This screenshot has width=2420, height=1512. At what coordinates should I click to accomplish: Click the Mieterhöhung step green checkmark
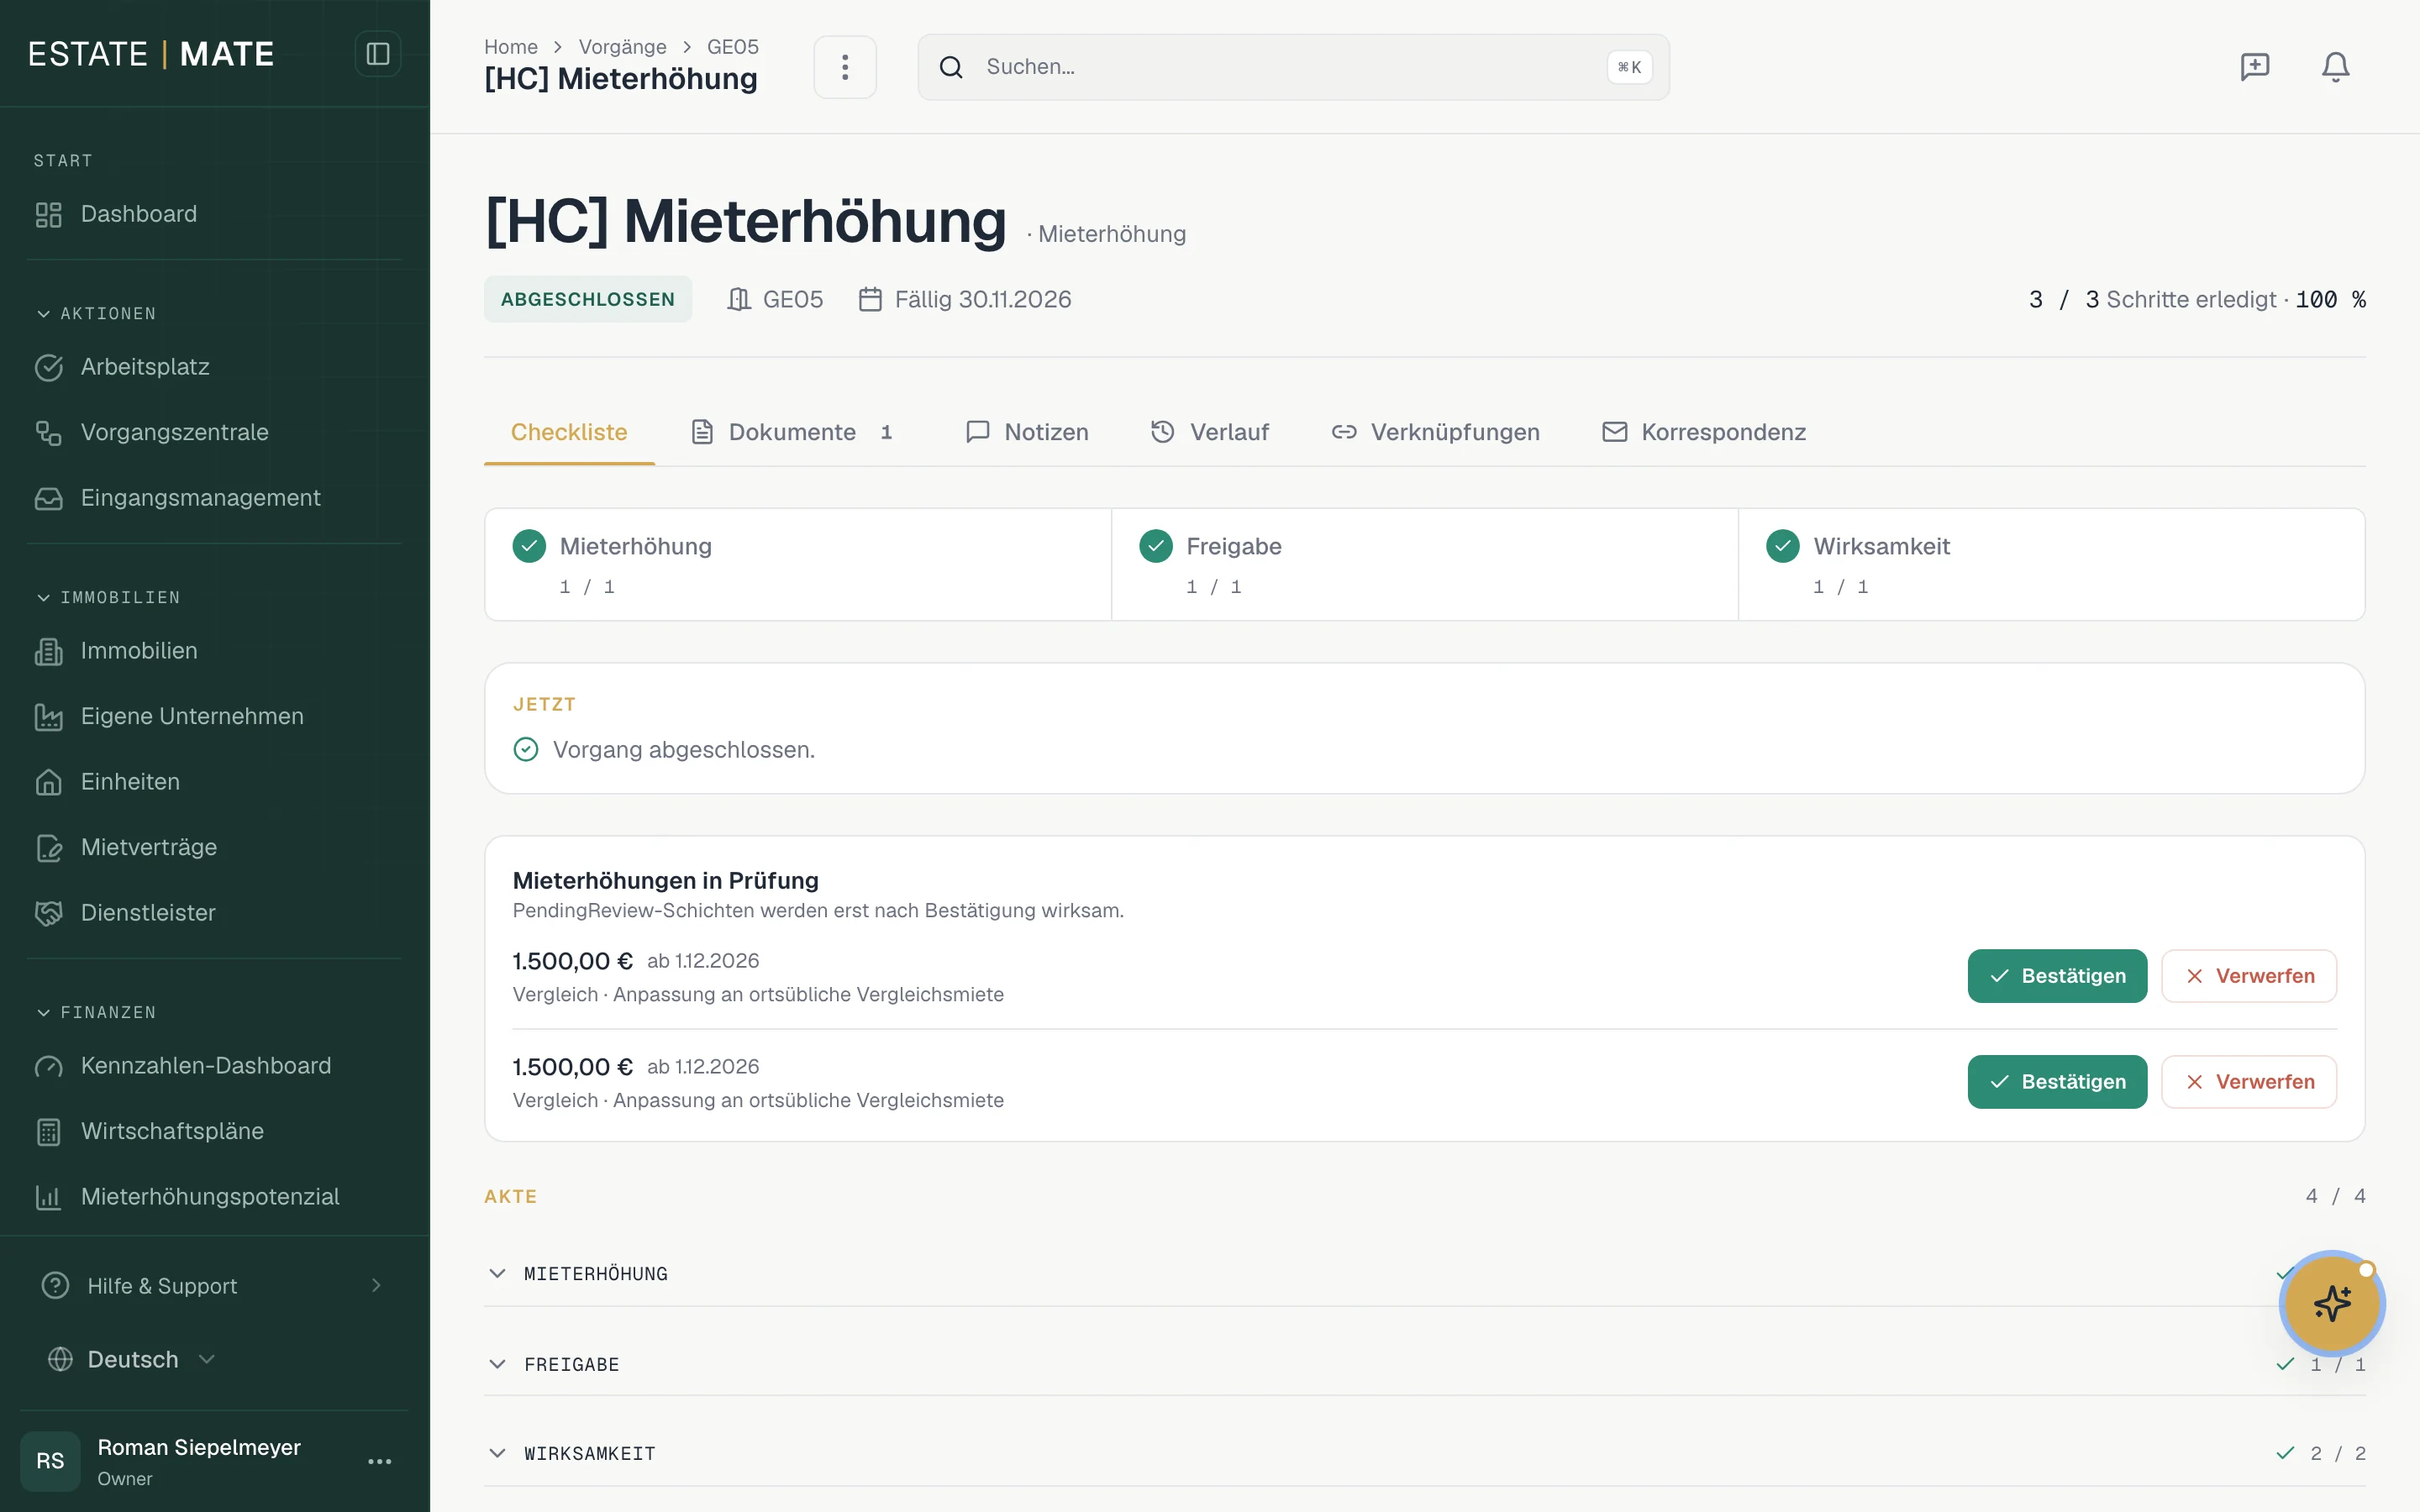(529, 546)
